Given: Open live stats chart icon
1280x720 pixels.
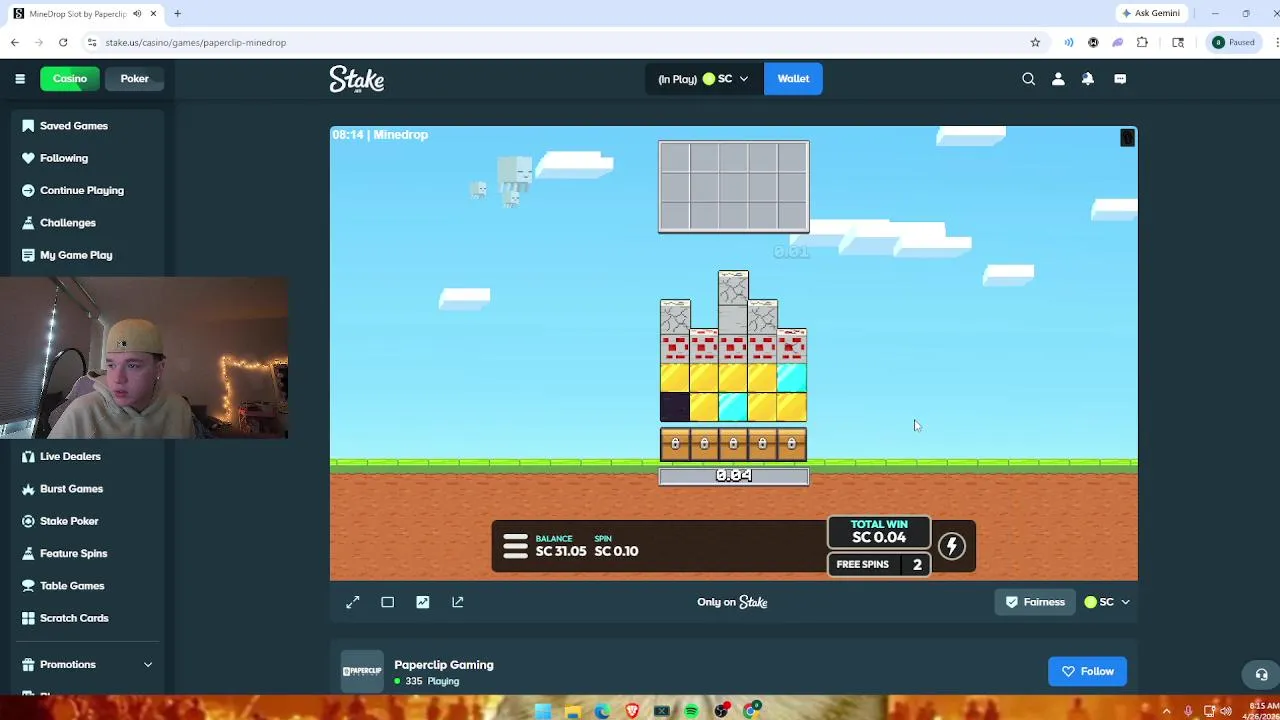Looking at the screenshot, I should [x=423, y=602].
